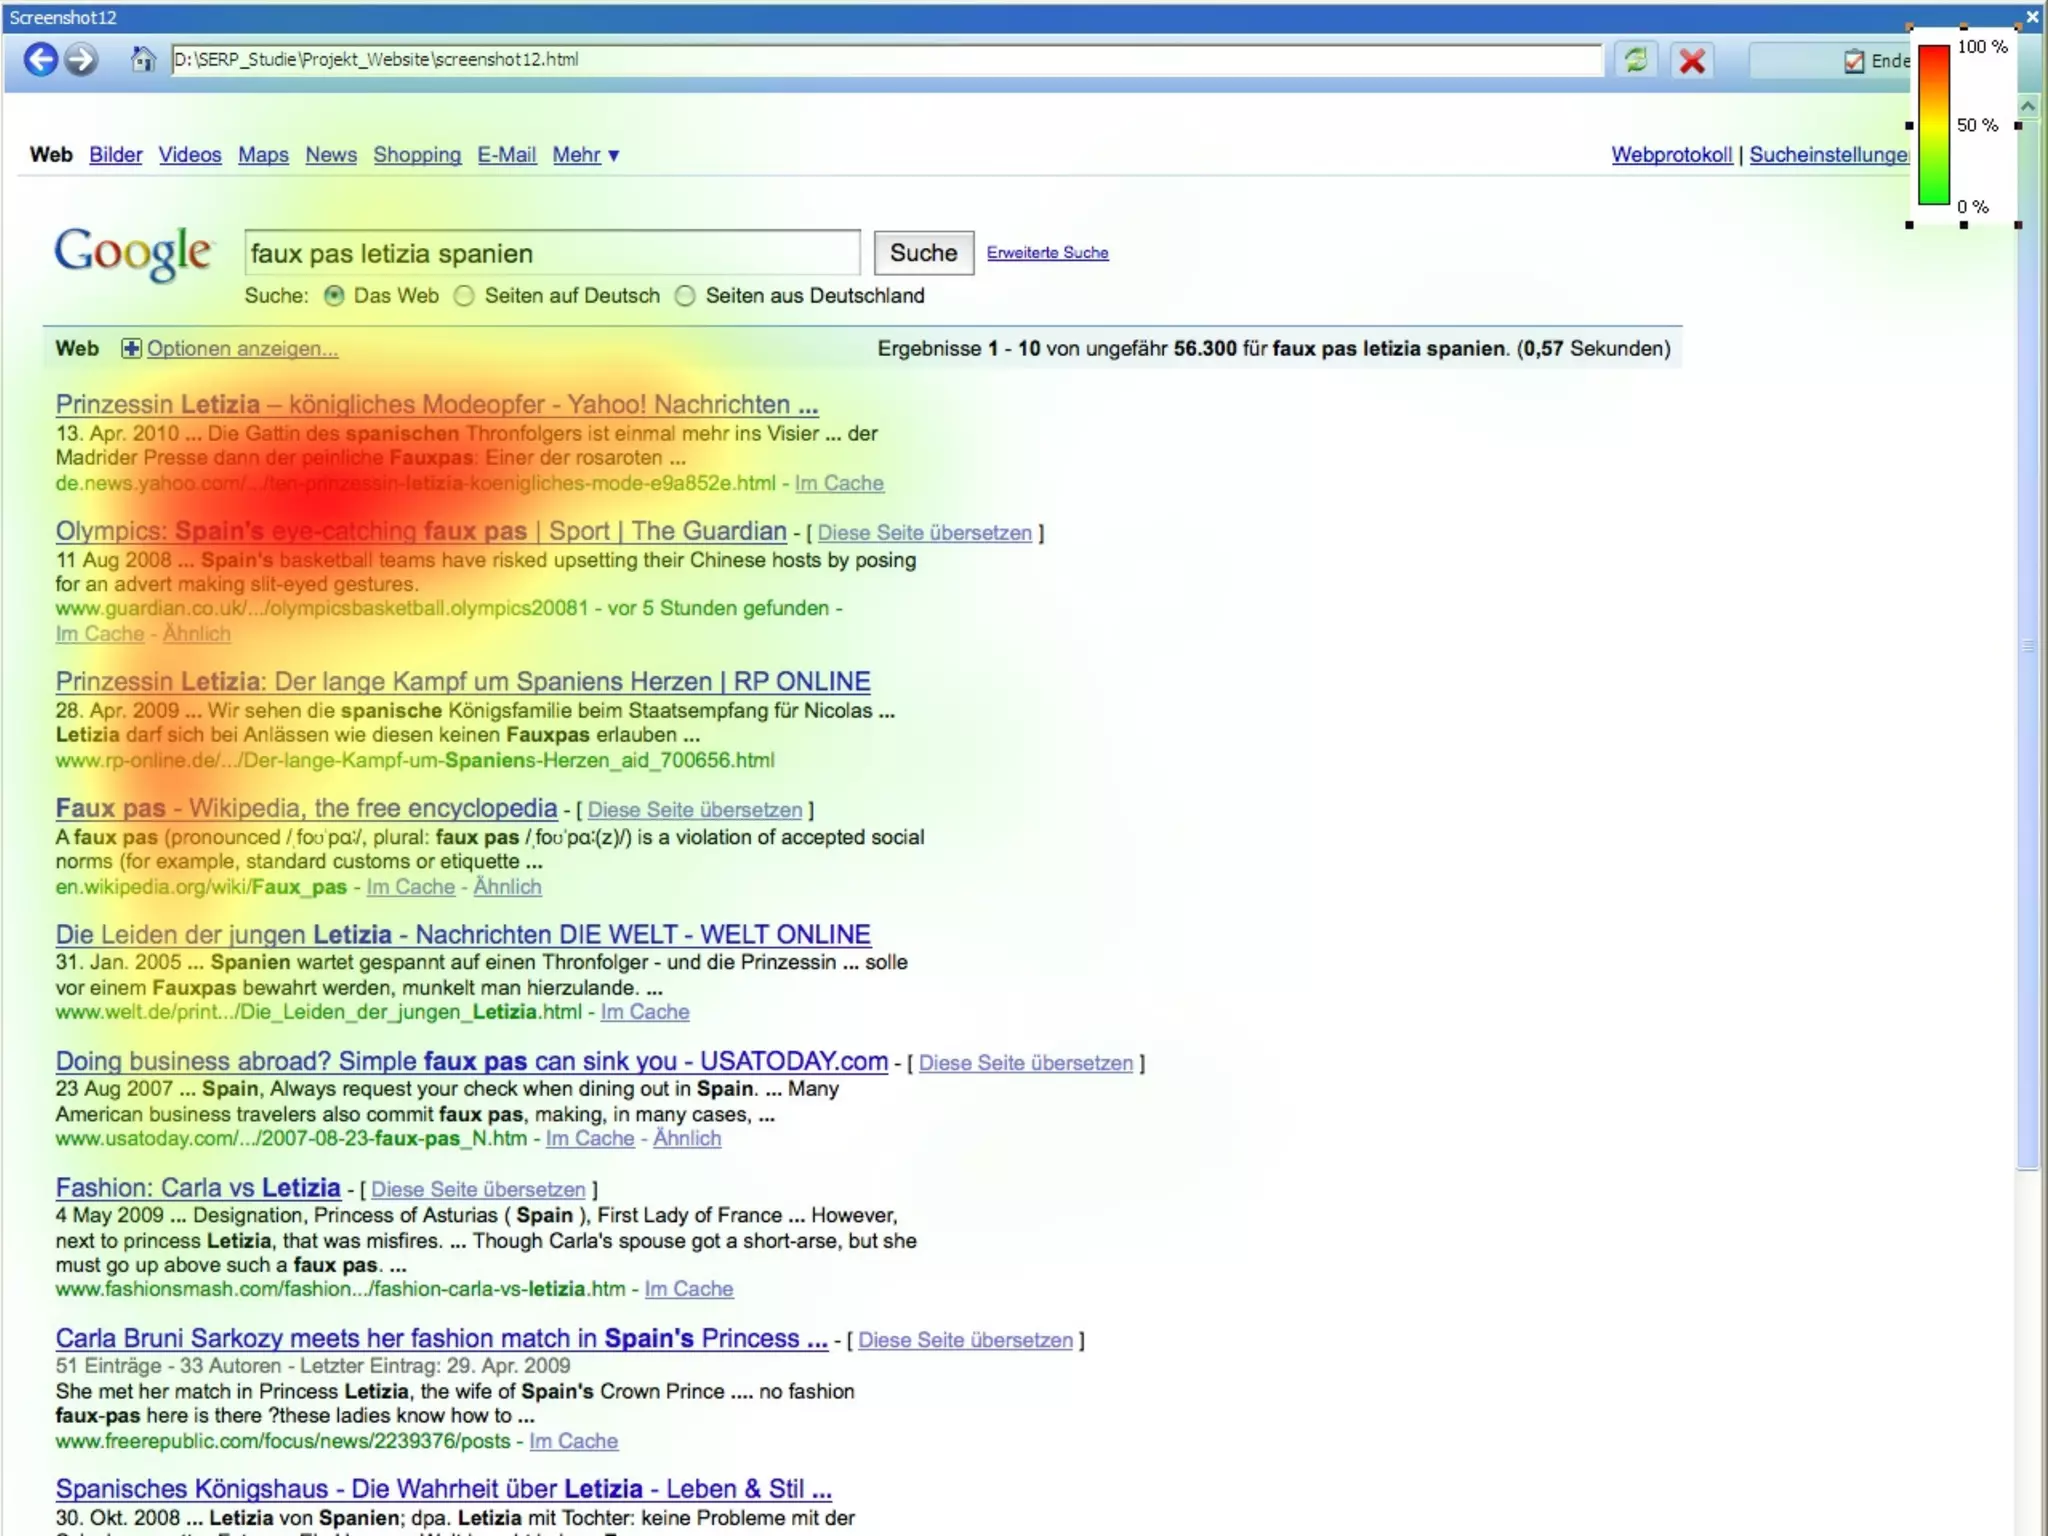Click the scrollbar up arrow
This screenshot has height=1536, width=2048.
pyautogui.click(x=2028, y=106)
